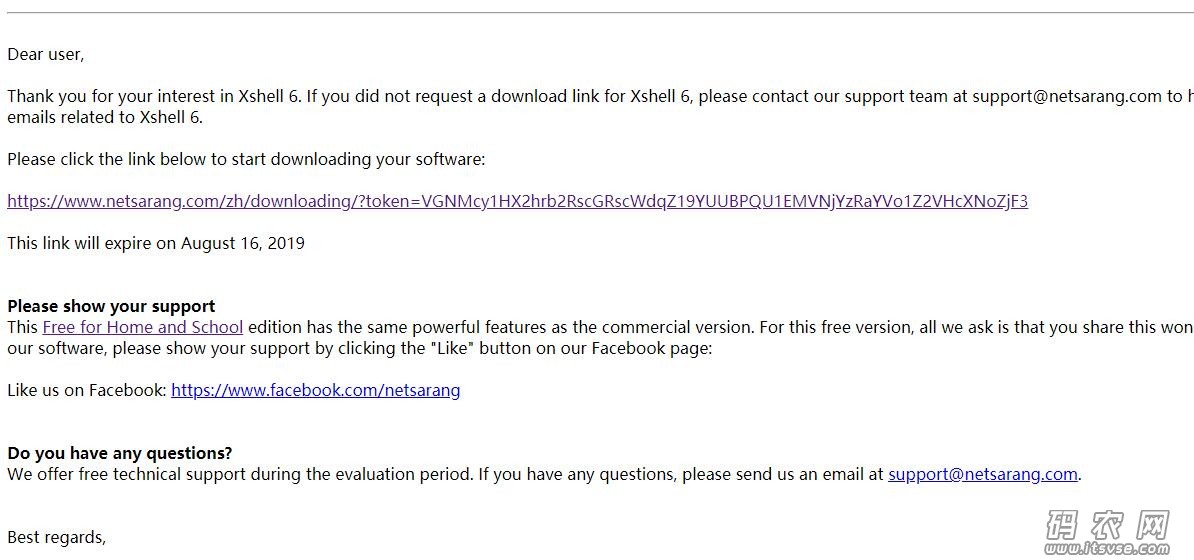
Task: Click the www.itsvse.com watermark text
Action: (x=1107, y=549)
